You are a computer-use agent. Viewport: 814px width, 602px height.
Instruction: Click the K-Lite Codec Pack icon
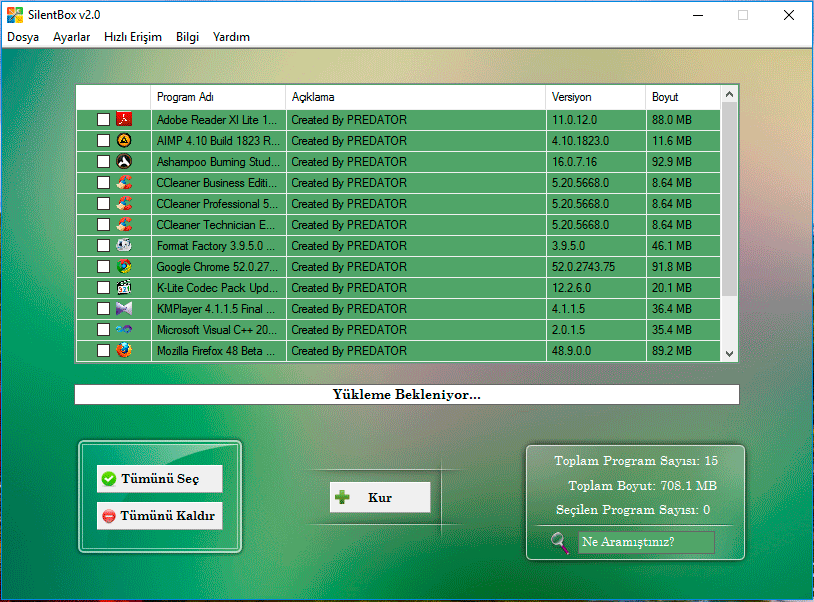pyautogui.click(x=124, y=288)
